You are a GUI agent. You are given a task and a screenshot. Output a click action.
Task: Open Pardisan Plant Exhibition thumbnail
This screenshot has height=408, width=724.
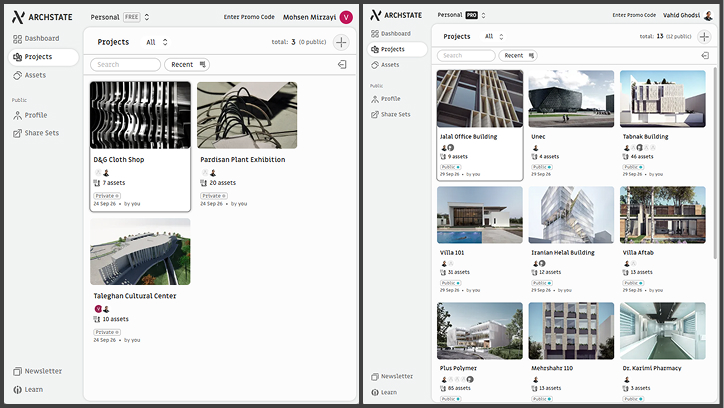247,115
